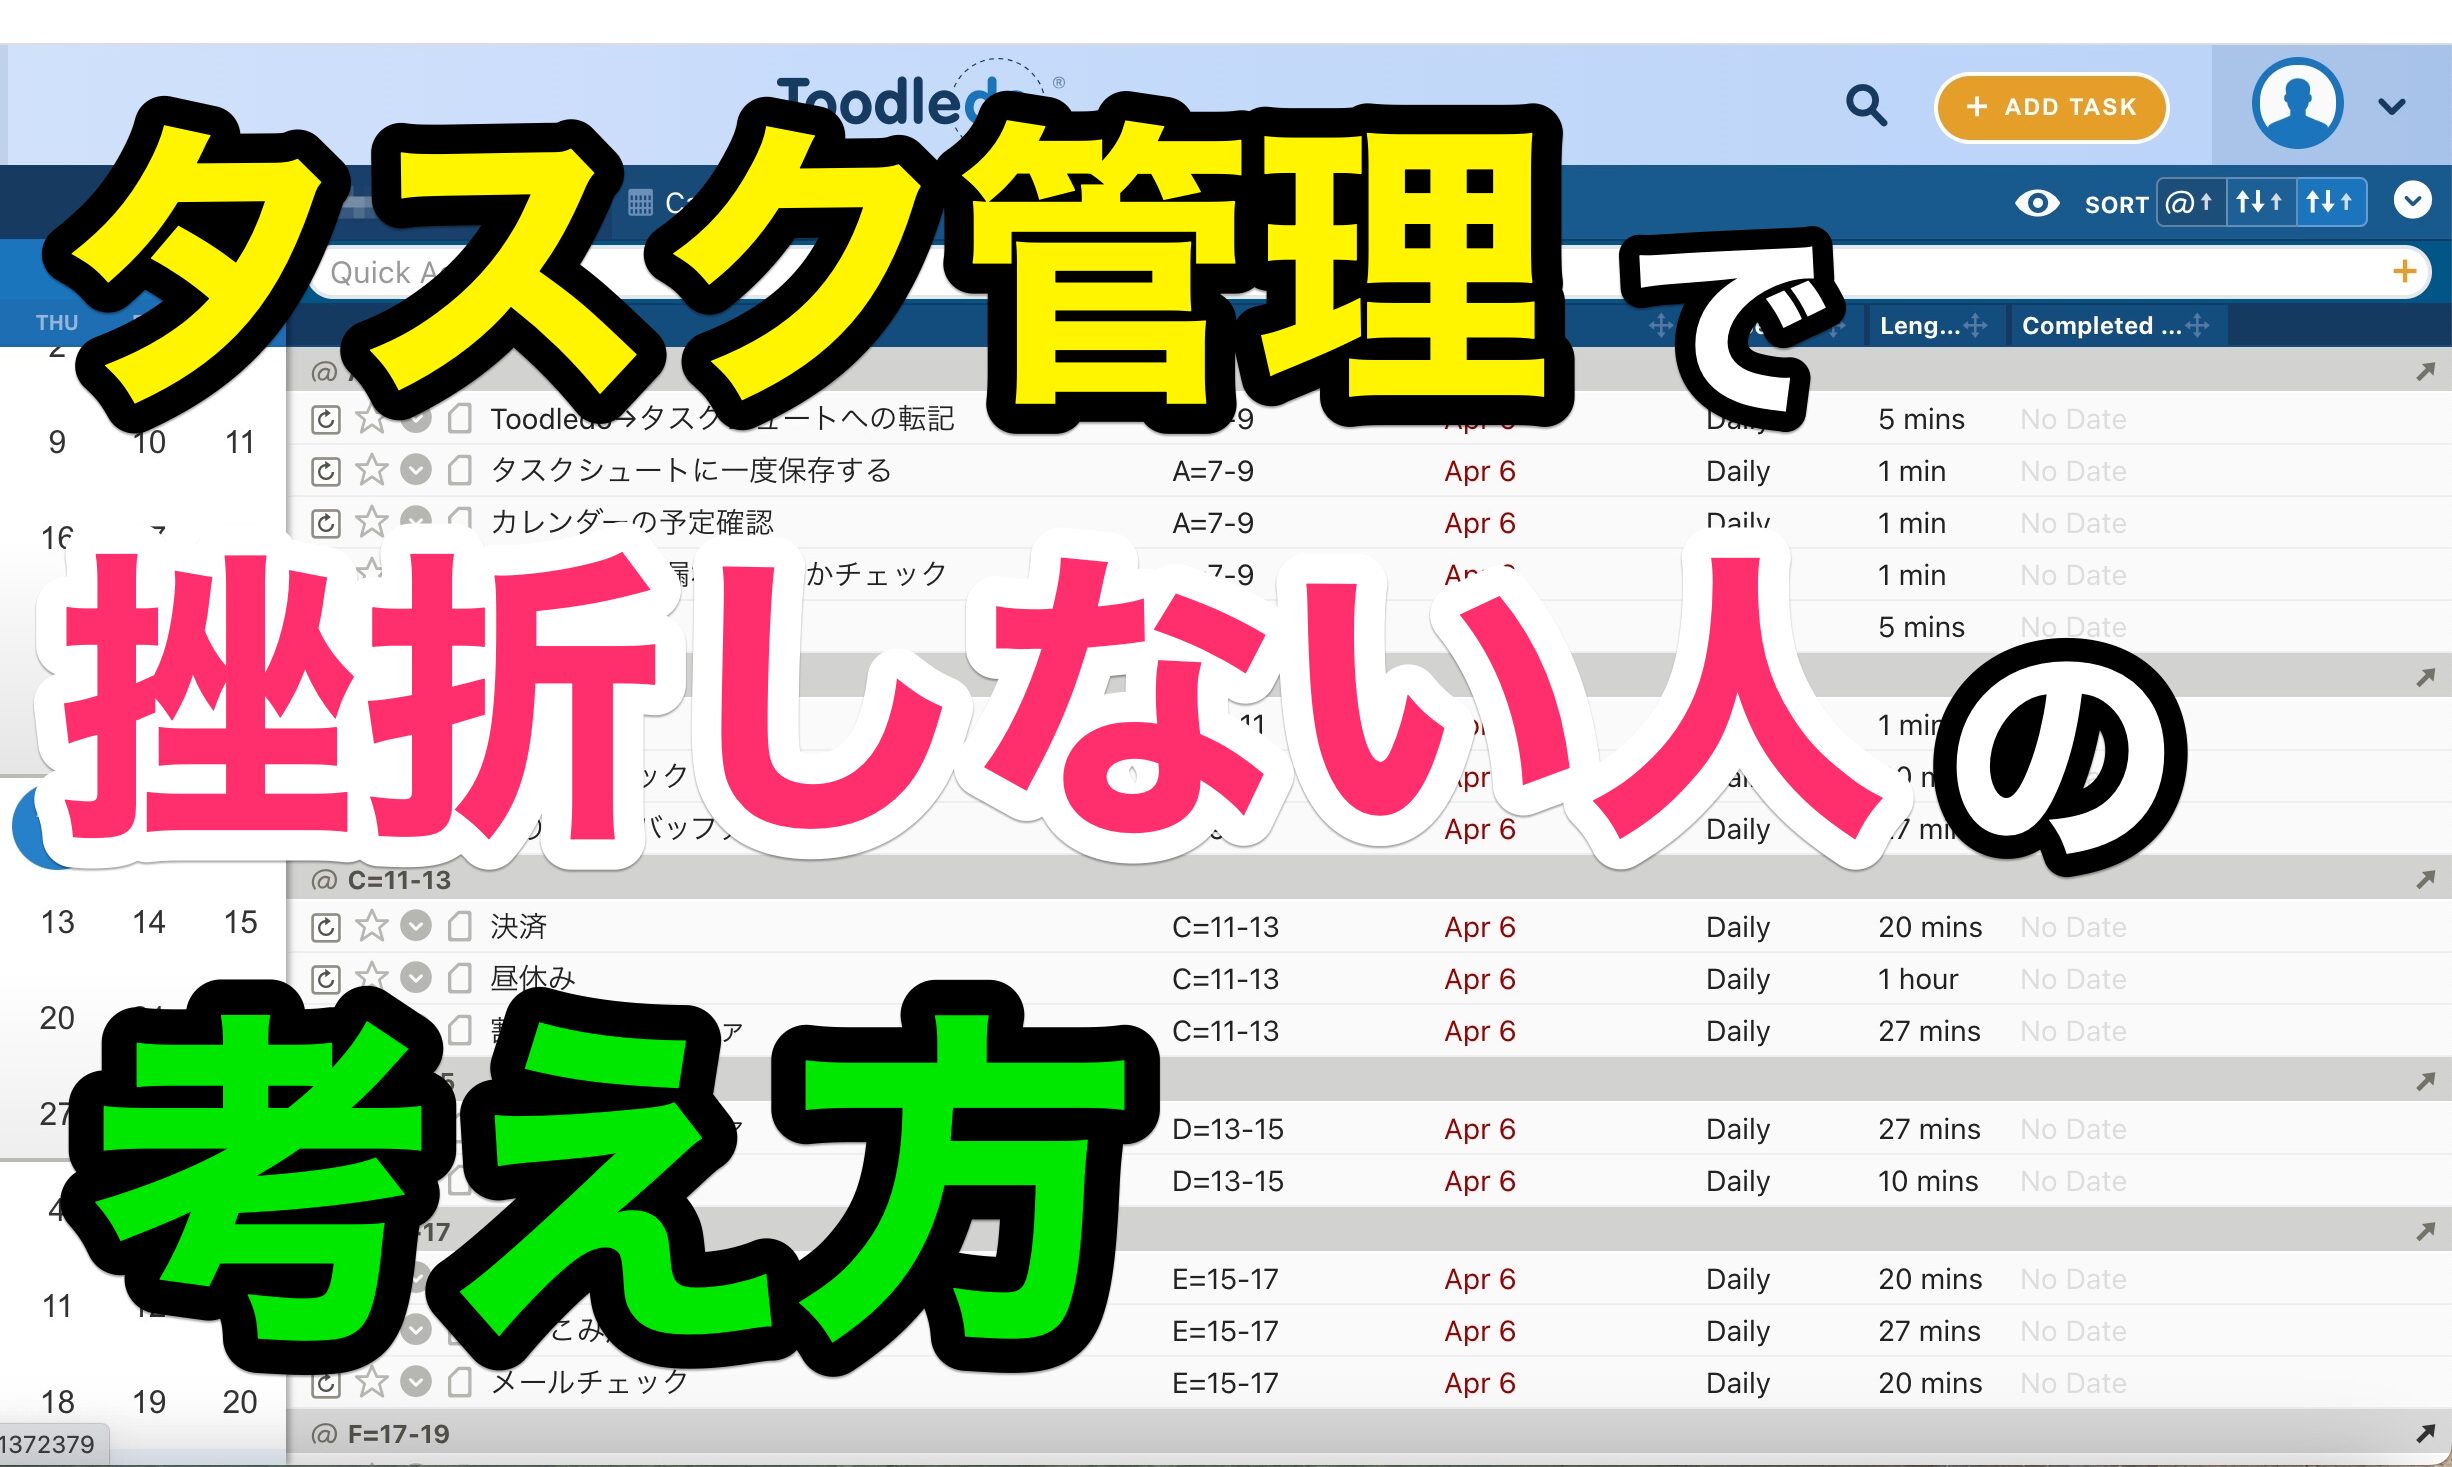Click the ADD TASK button
Image resolution: width=2452 pixels, height=1467 pixels.
tap(2051, 107)
